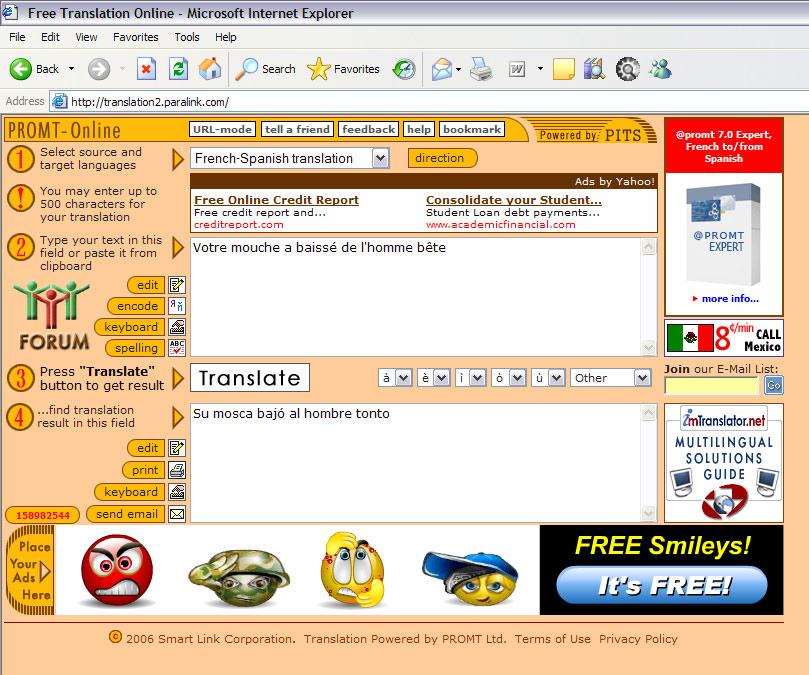
Task: Expand the à accent character dropdown
Action: [x=403, y=378]
